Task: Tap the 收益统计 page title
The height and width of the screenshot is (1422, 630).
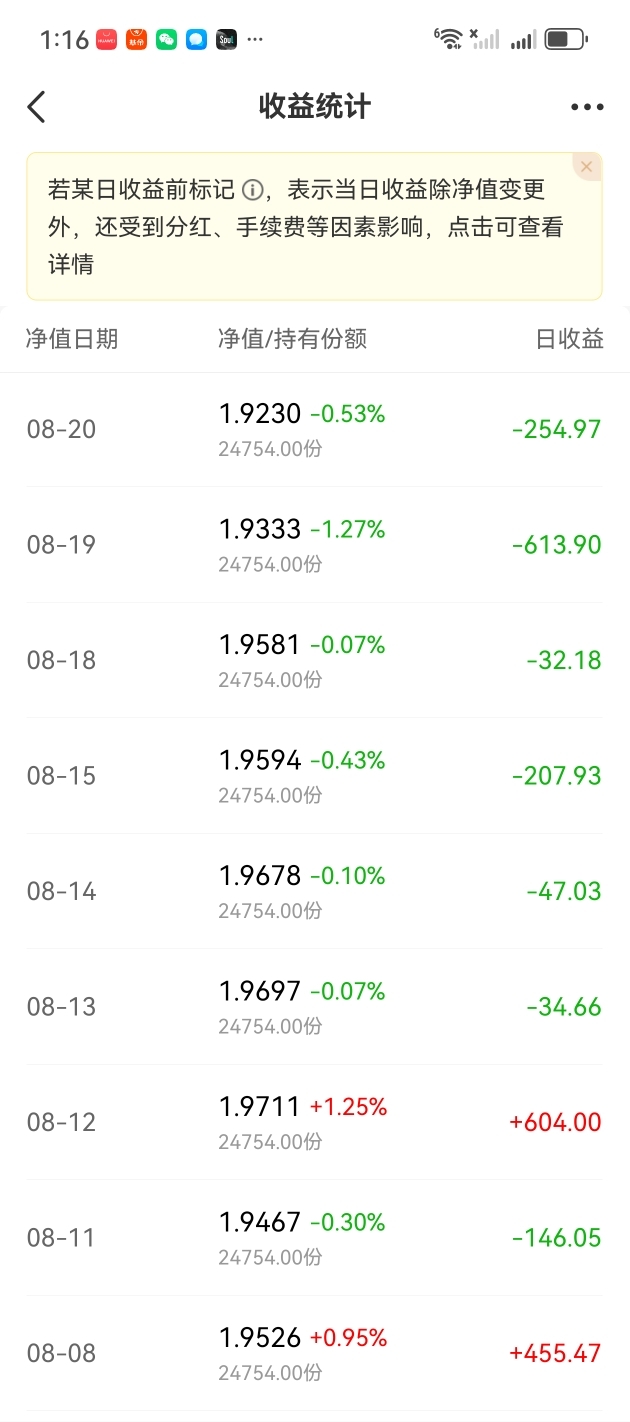Action: tap(315, 107)
